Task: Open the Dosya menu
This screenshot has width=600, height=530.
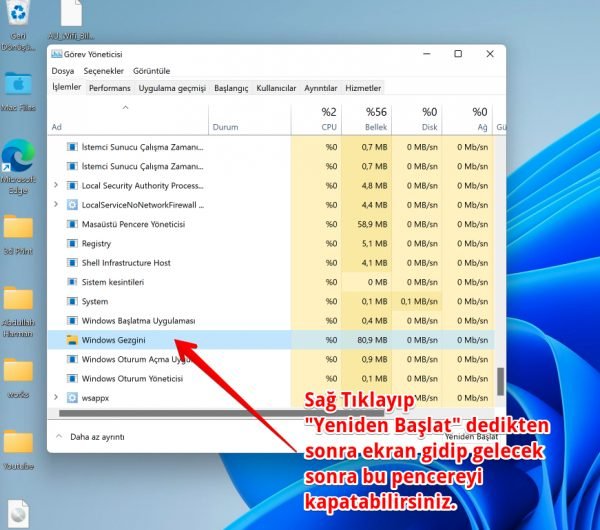Action: point(63,71)
